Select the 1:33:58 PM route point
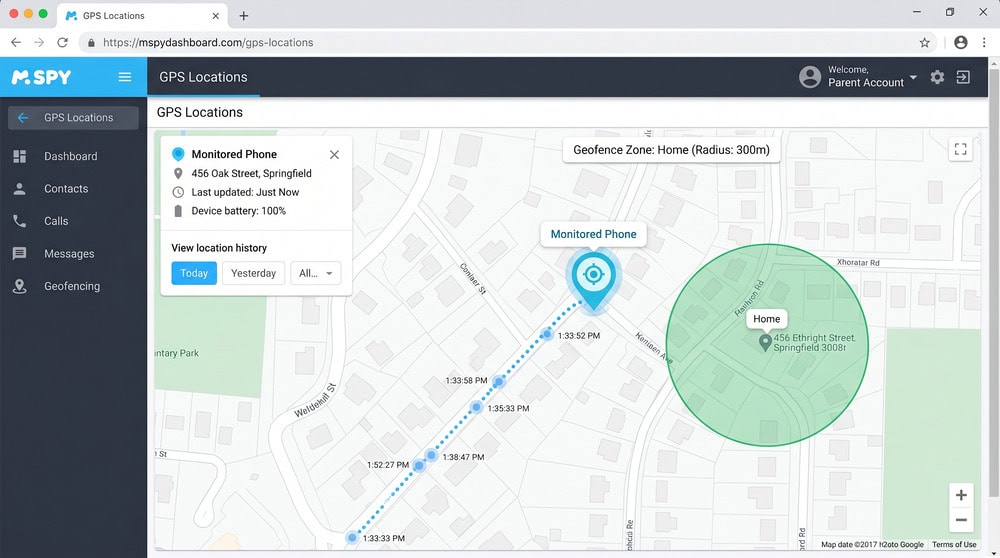The height and width of the screenshot is (558, 1000). click(x=499, y=382)
